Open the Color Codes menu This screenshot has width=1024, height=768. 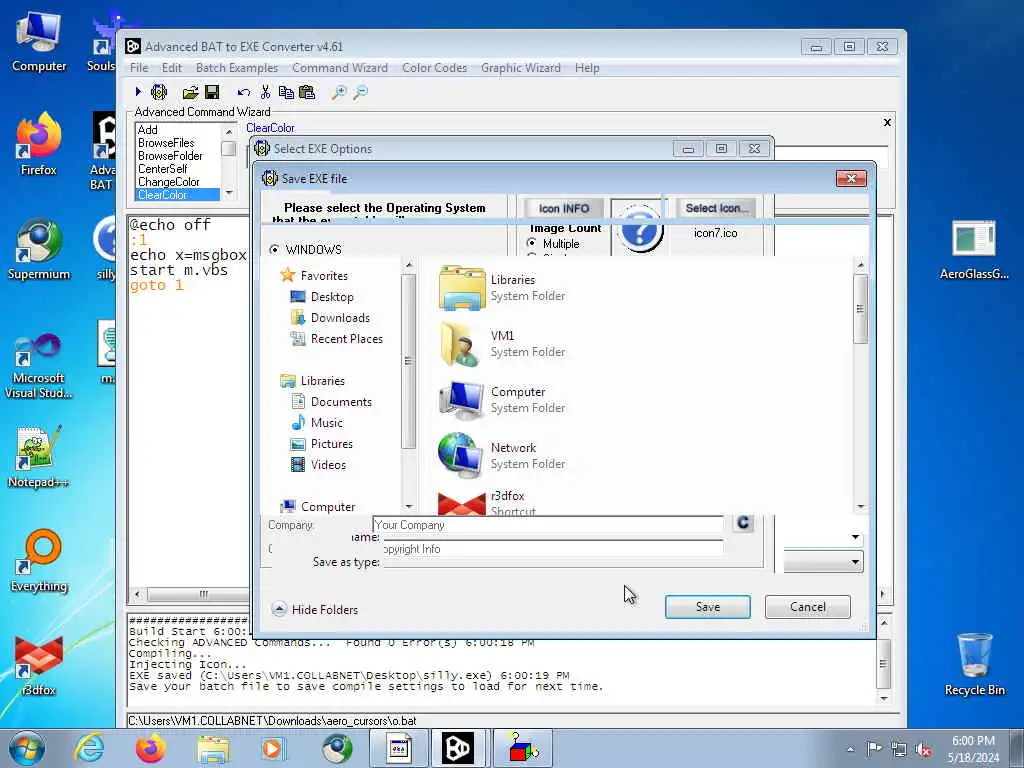pos(434,68)
